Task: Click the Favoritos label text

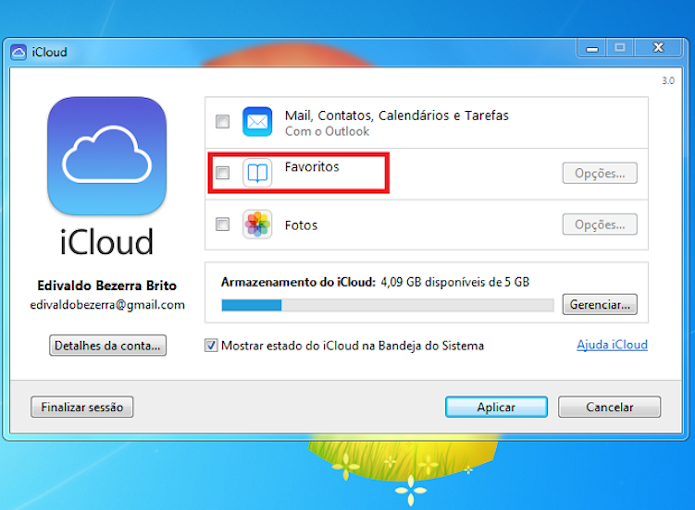Action: click(312, 167)
